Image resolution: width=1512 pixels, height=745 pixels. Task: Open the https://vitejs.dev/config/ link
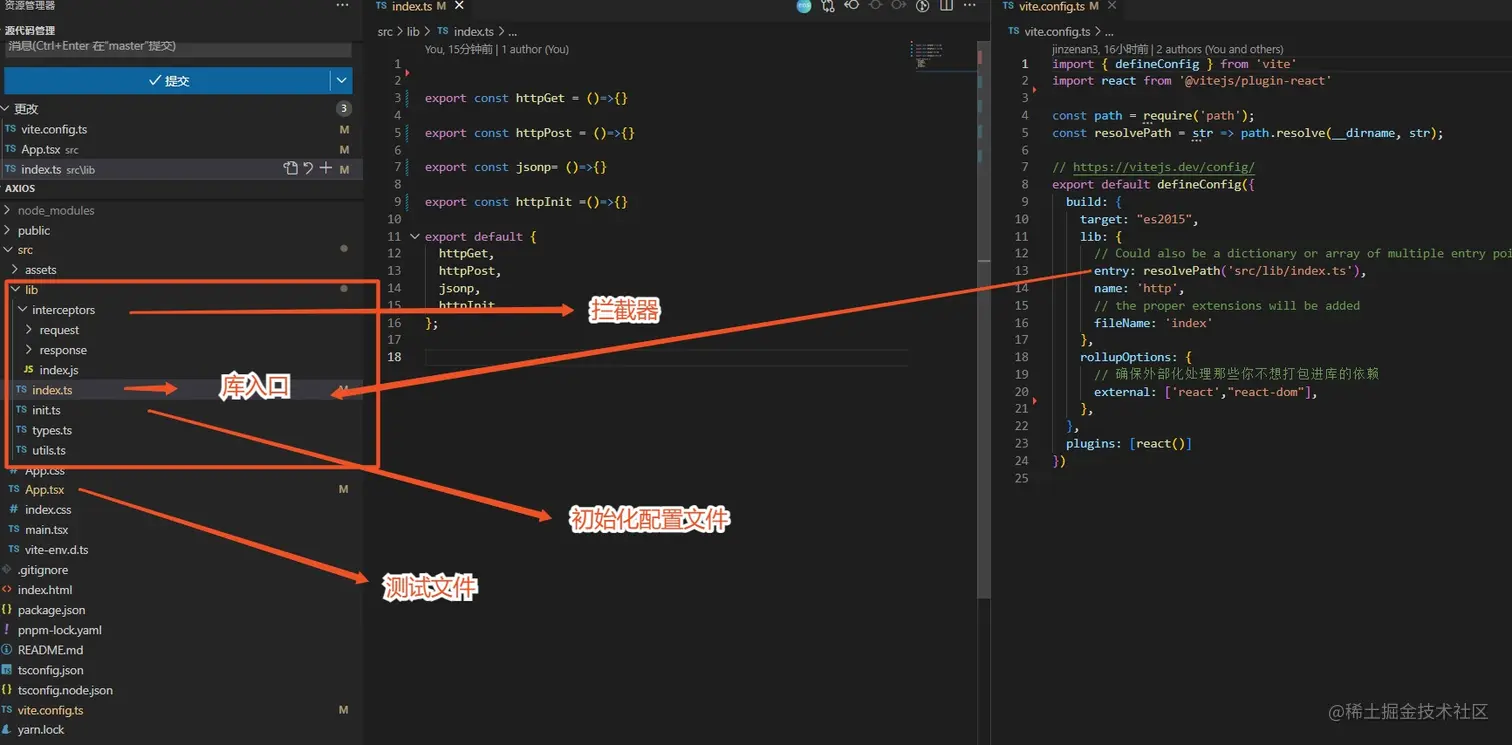[x=1163, y=167]
